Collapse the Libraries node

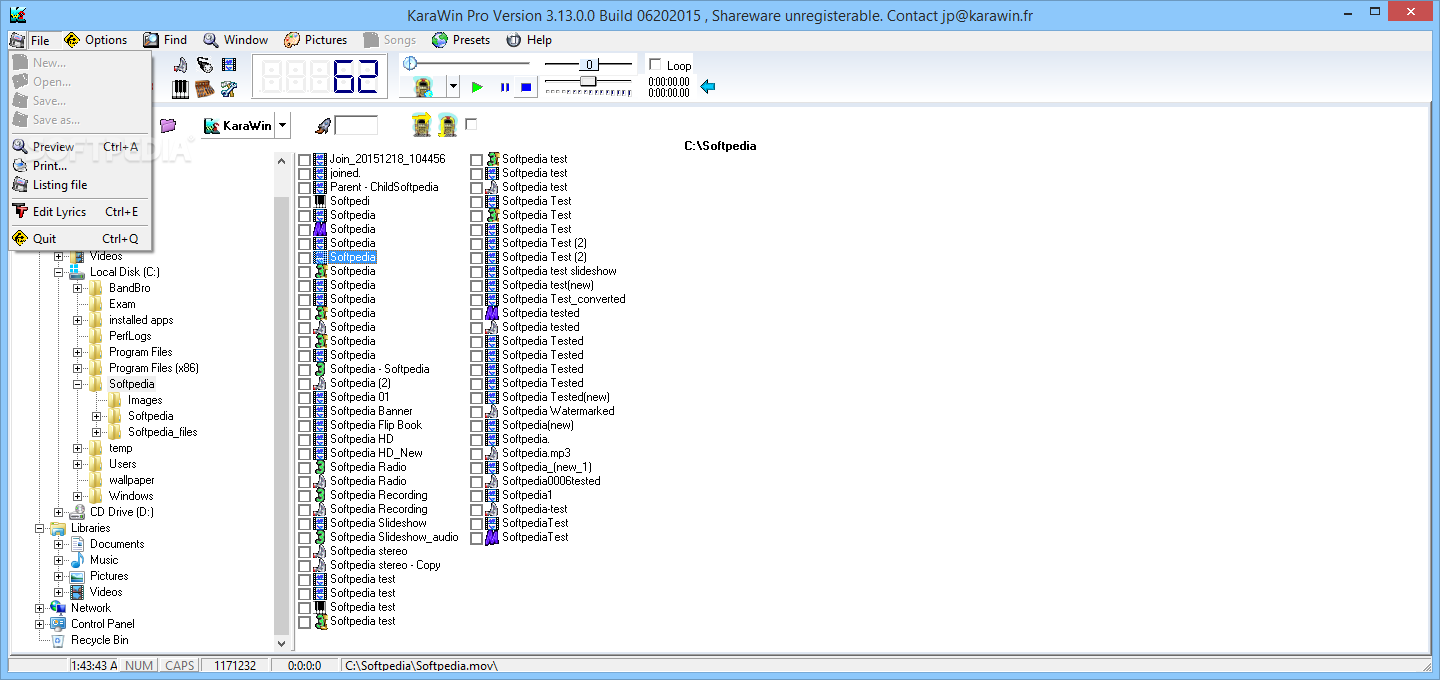click(x=40, y=528)
